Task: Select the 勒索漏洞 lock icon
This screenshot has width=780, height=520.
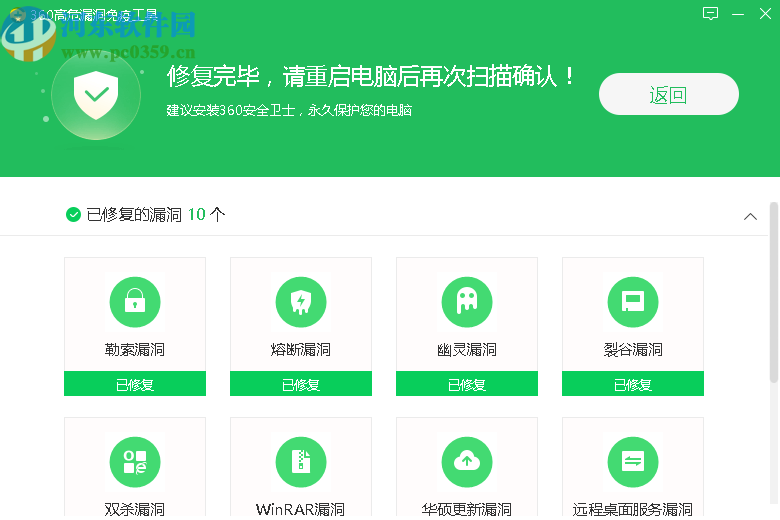Action: tap(135, 302)
